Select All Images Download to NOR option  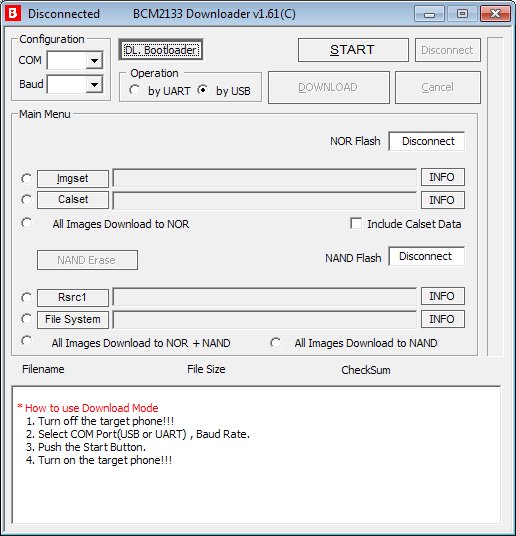[x=26, y=223]
